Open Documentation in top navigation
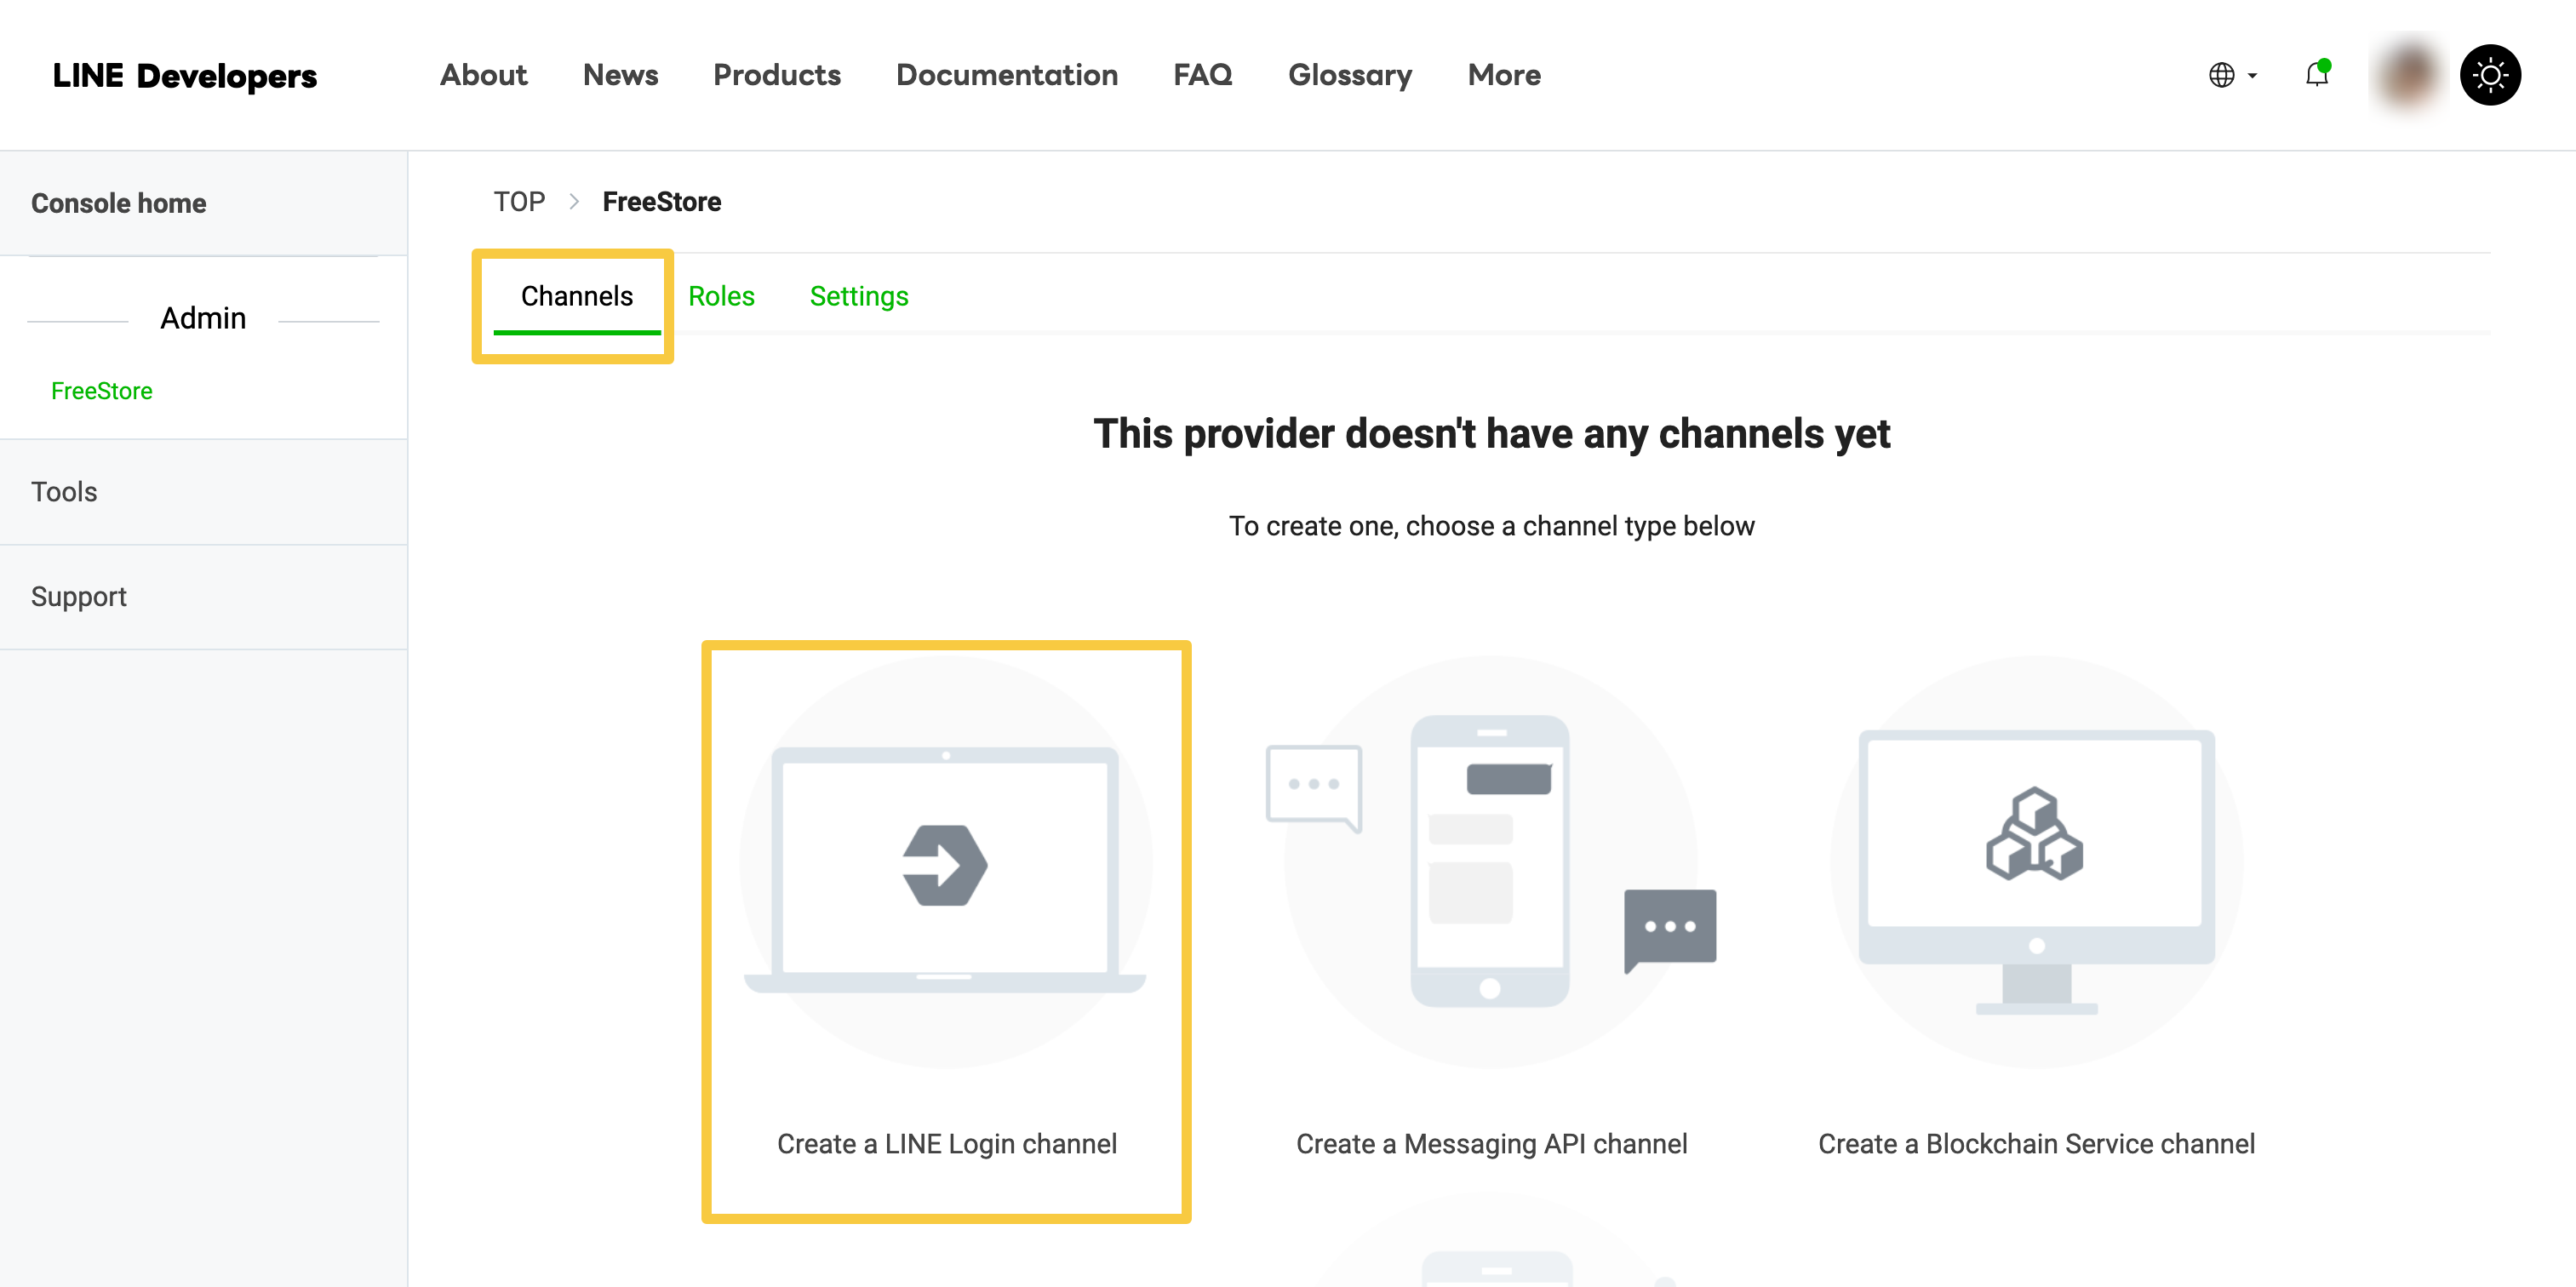Screen dimensions: 2576x1287 pyautogui.click(x=1006, y=75)
